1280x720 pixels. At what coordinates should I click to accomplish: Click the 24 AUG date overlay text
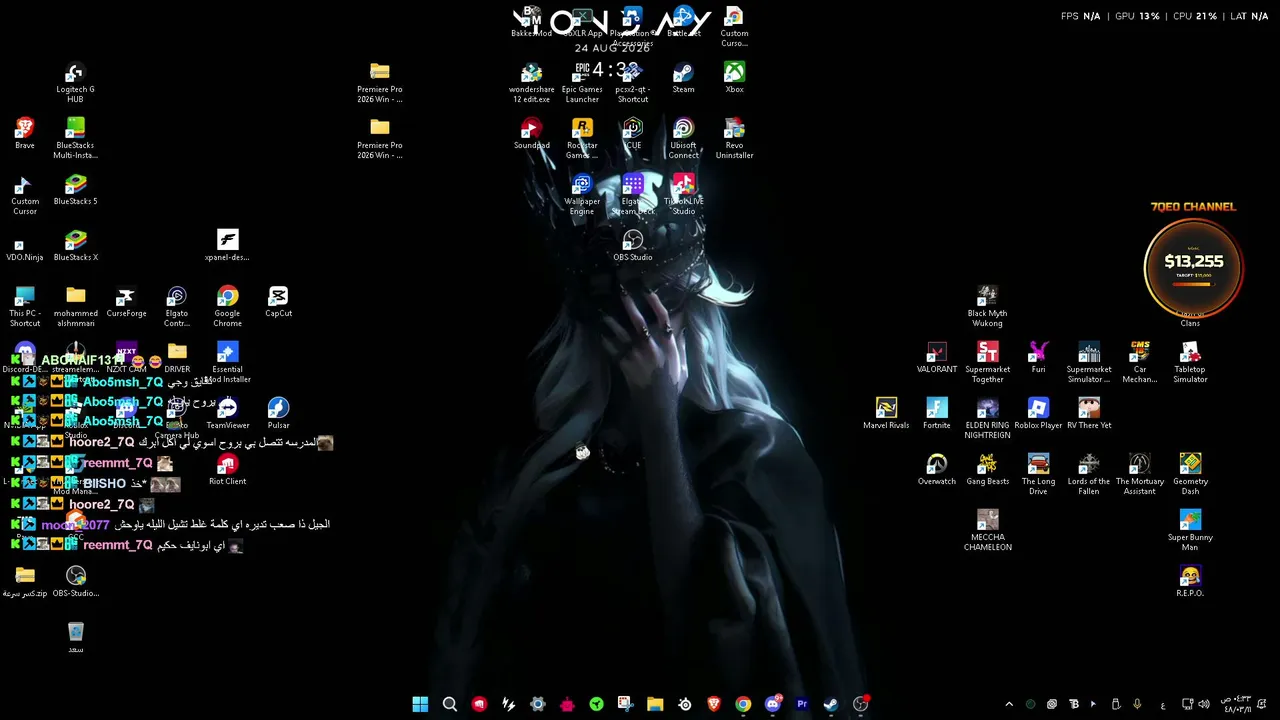click(612, 48)
